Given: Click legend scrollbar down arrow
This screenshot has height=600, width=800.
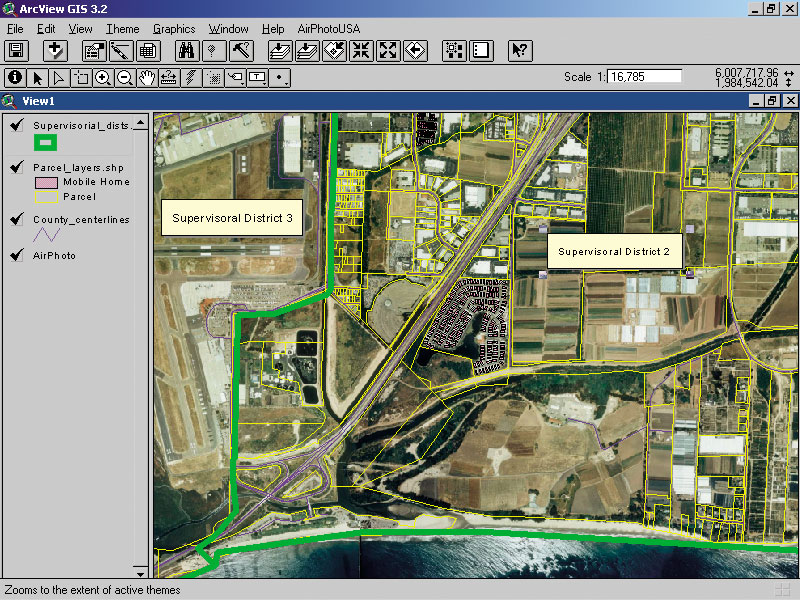Looking at the screenshot, I should tap(140, 571).
